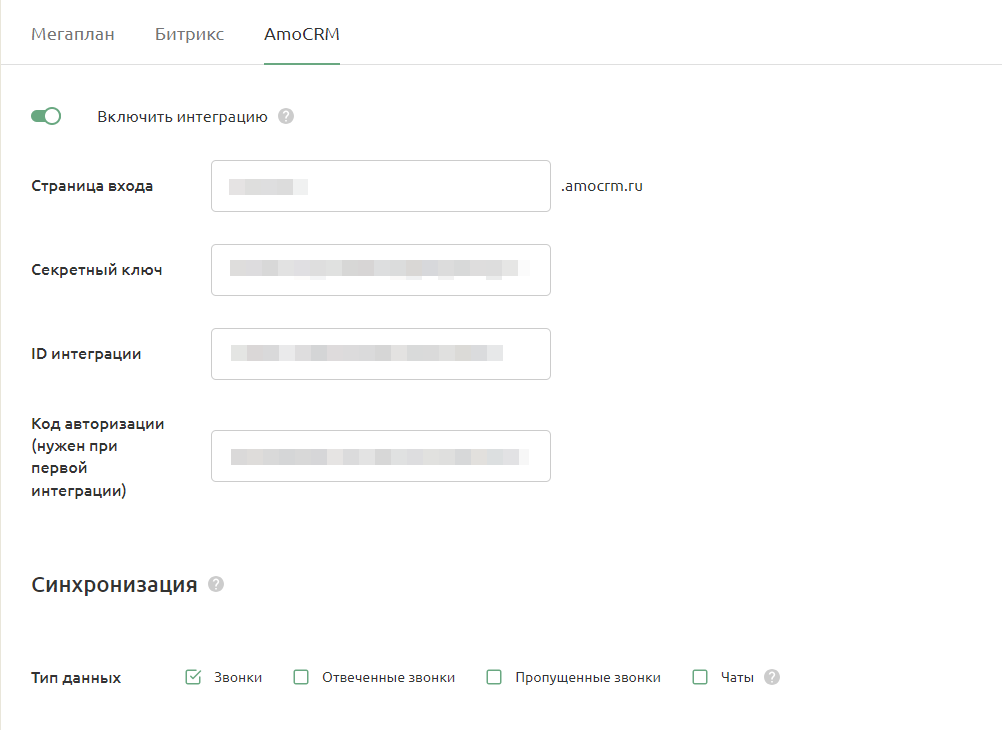Click the Синхронизация heading
The image size is (1002, 730).
114,585
